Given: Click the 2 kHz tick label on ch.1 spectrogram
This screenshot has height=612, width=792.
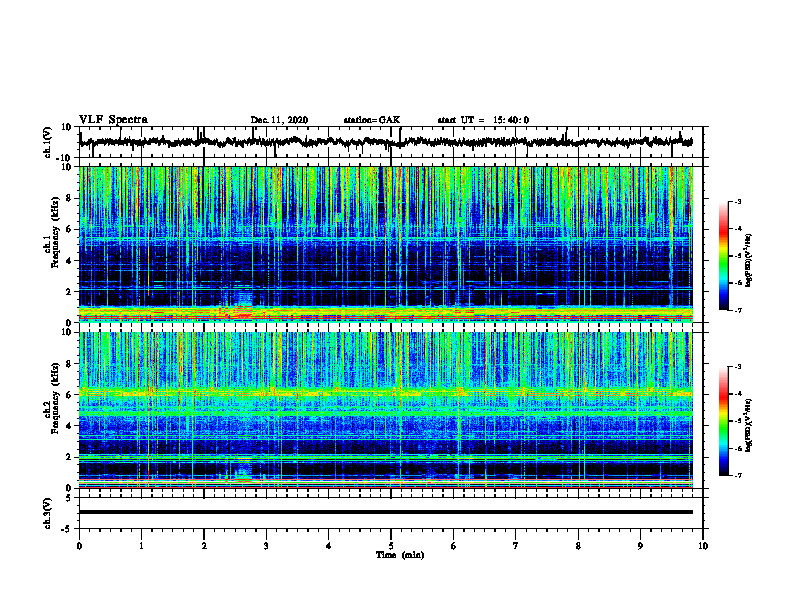Looking at the screenshot, I should click(69, 292).
